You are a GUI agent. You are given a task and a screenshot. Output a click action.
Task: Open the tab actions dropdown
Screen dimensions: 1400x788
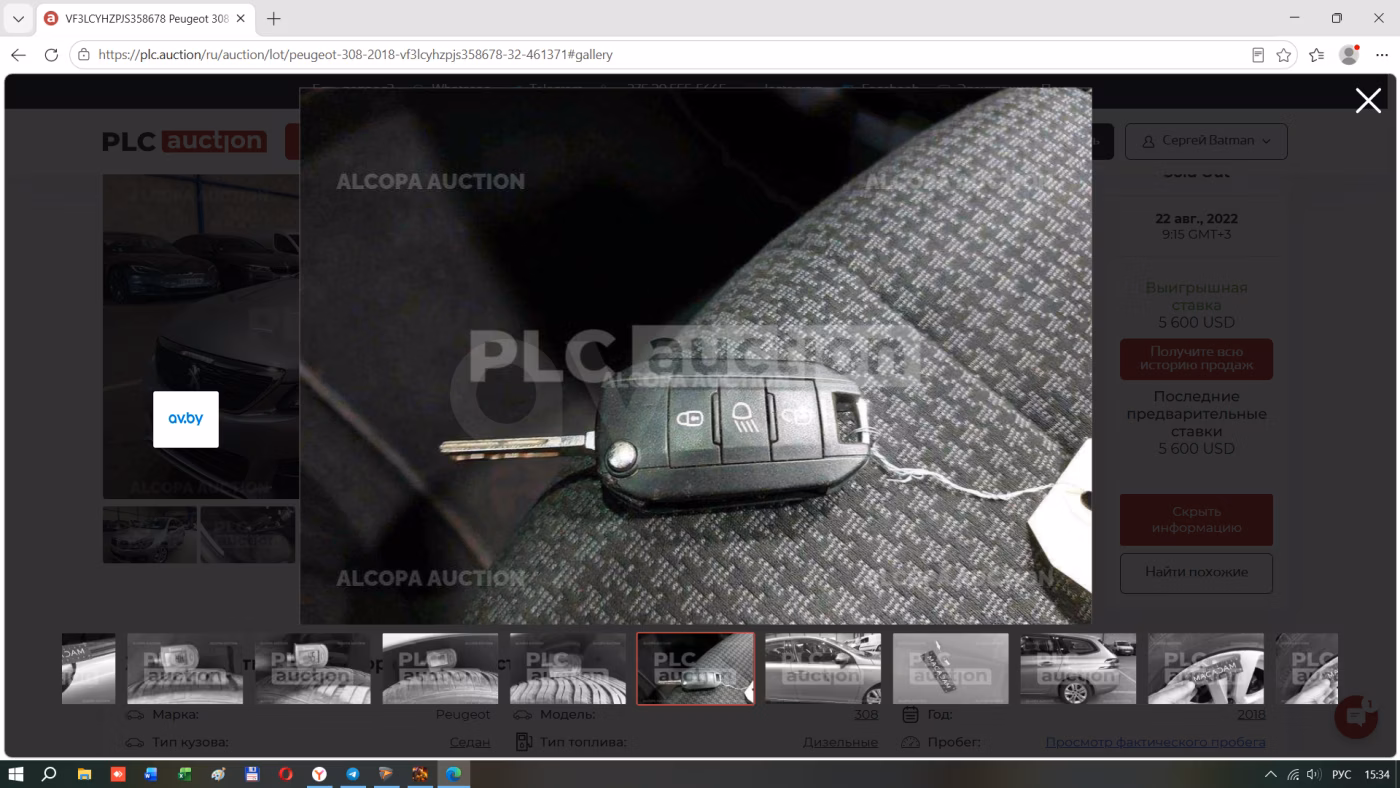point(18,18)
